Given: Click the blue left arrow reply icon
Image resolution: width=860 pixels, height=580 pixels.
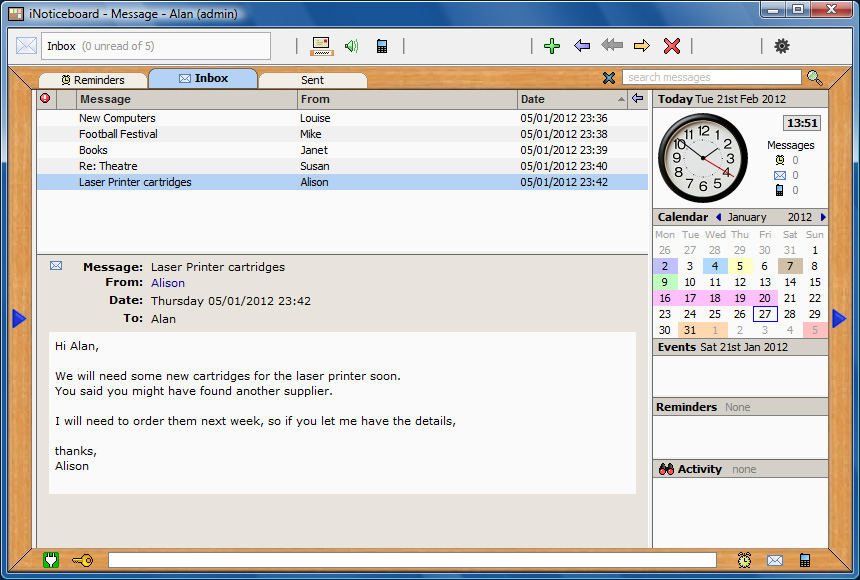Looking at the screenshot, I should 582,46.
